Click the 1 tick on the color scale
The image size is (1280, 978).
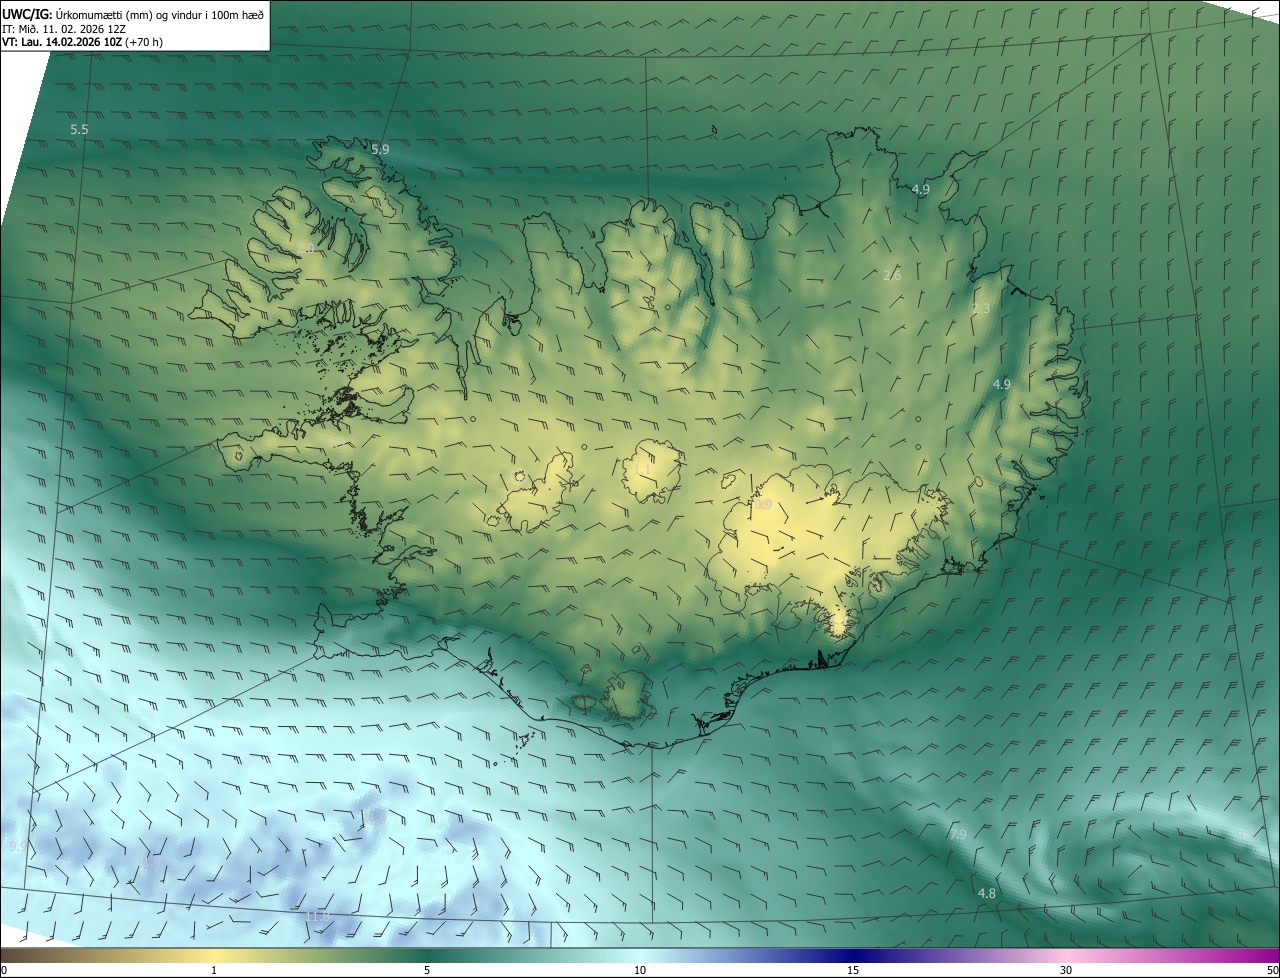tap(214, 970)
